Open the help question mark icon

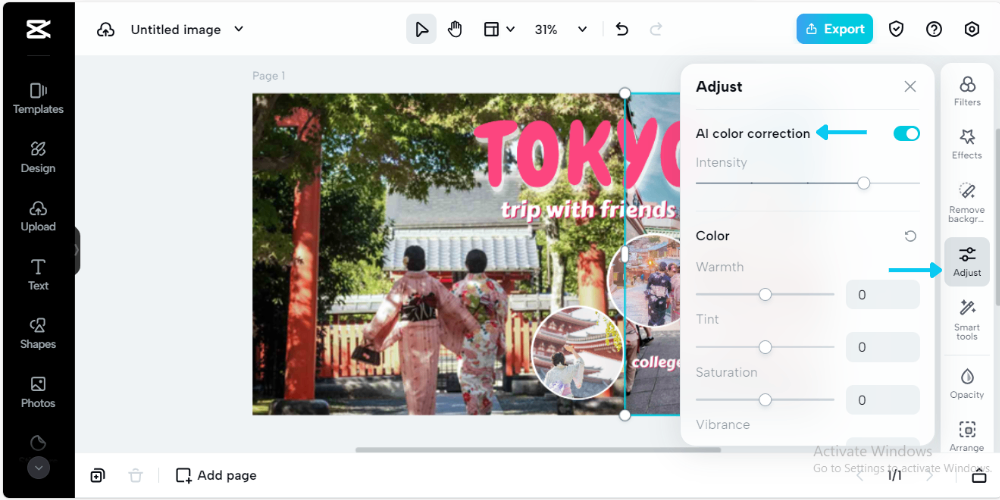click(x=934, y=29)
